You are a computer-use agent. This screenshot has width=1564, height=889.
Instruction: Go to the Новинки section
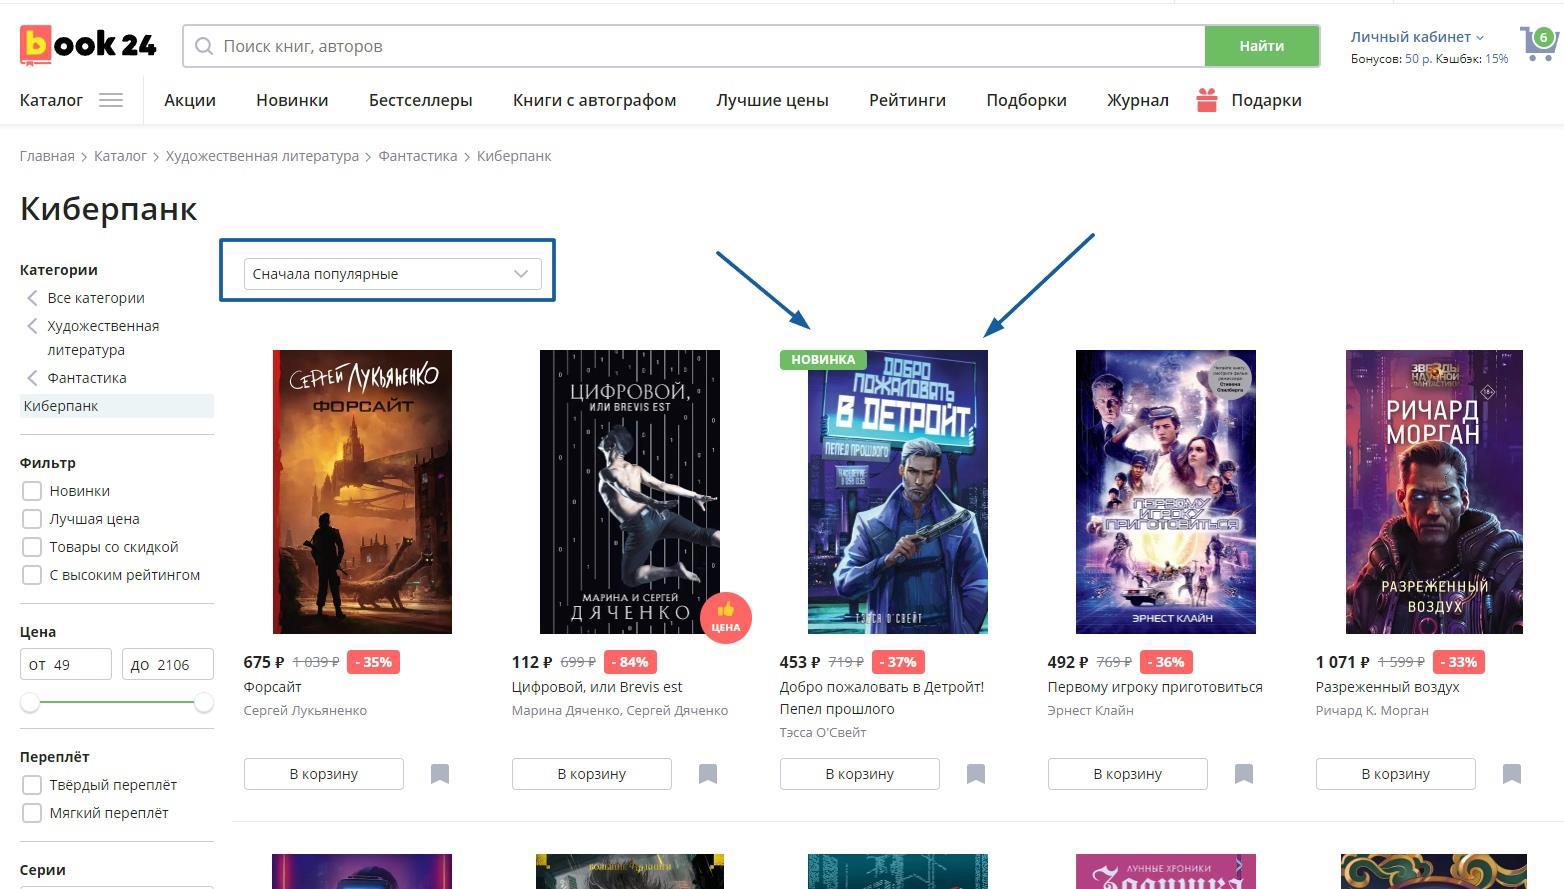(x=292, y=100)
